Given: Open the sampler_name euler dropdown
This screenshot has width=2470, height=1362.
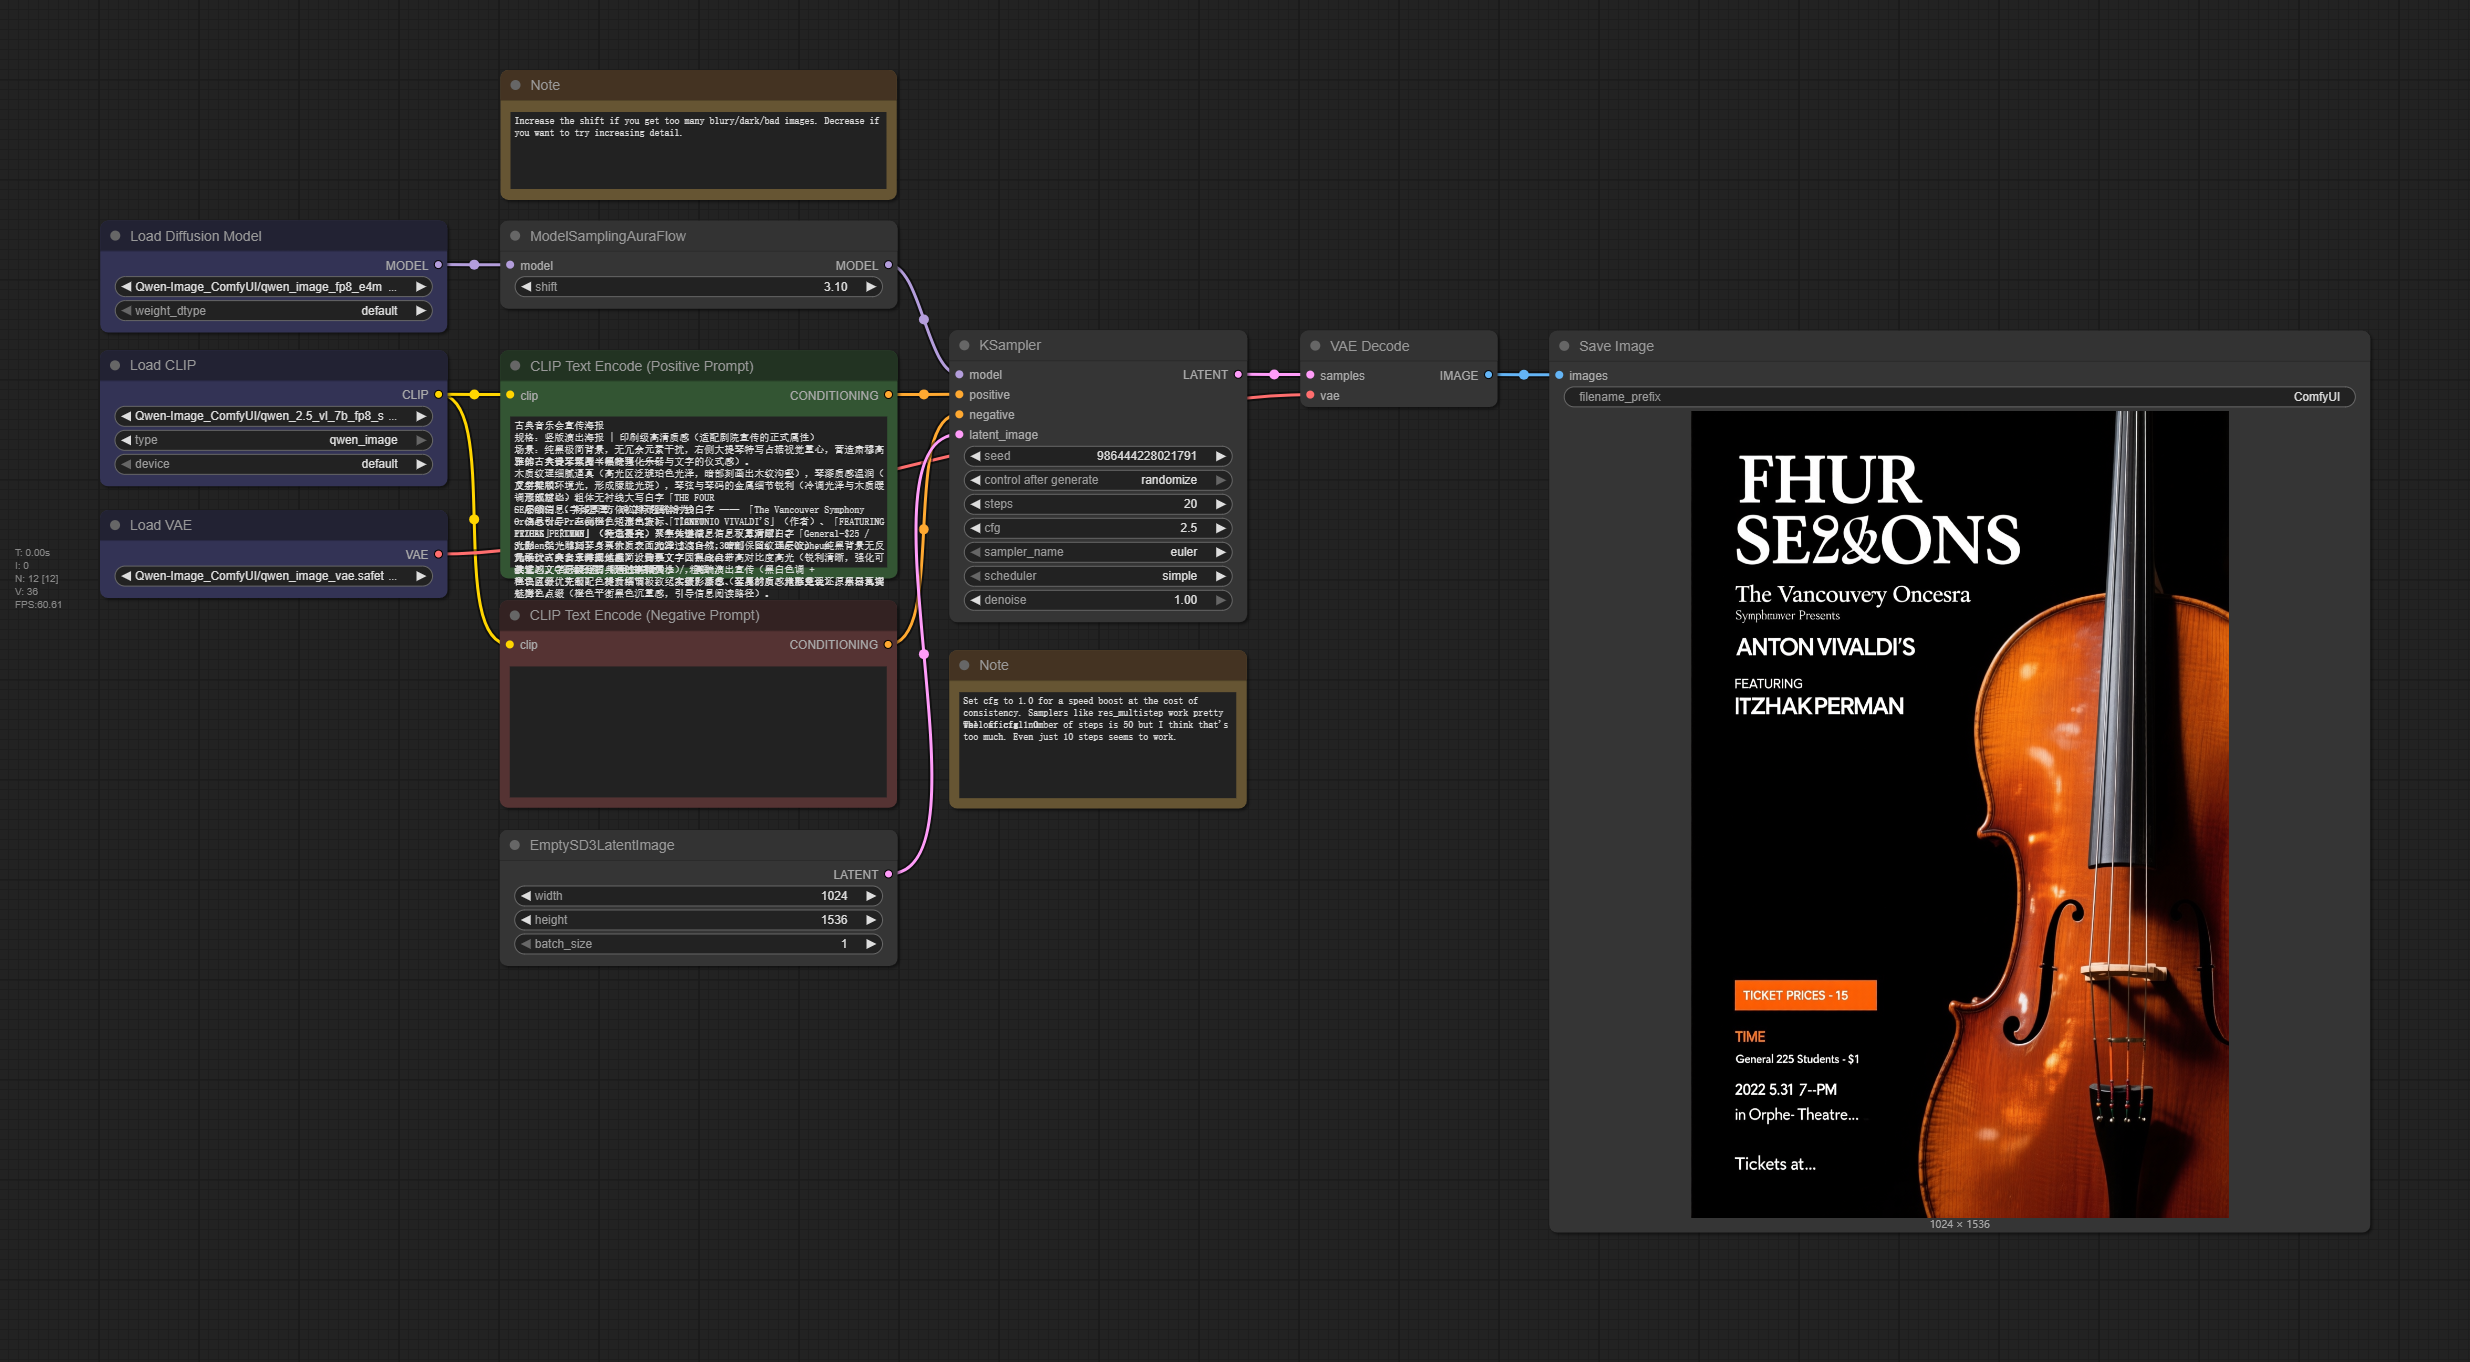Looking at the screenshot, I should (1098, 552).
